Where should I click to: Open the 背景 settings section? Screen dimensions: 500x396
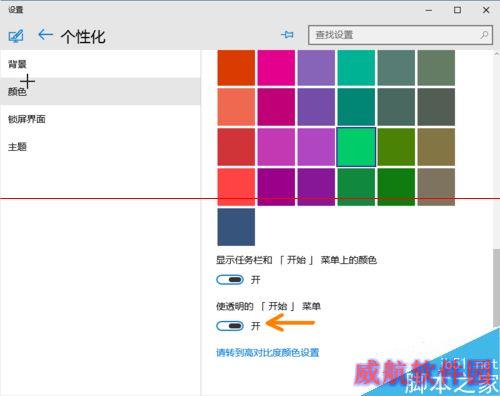click(100, 64)
